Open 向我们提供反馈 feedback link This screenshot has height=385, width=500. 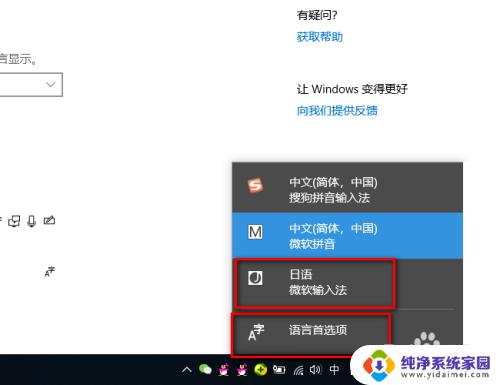(x=337, y=110)
